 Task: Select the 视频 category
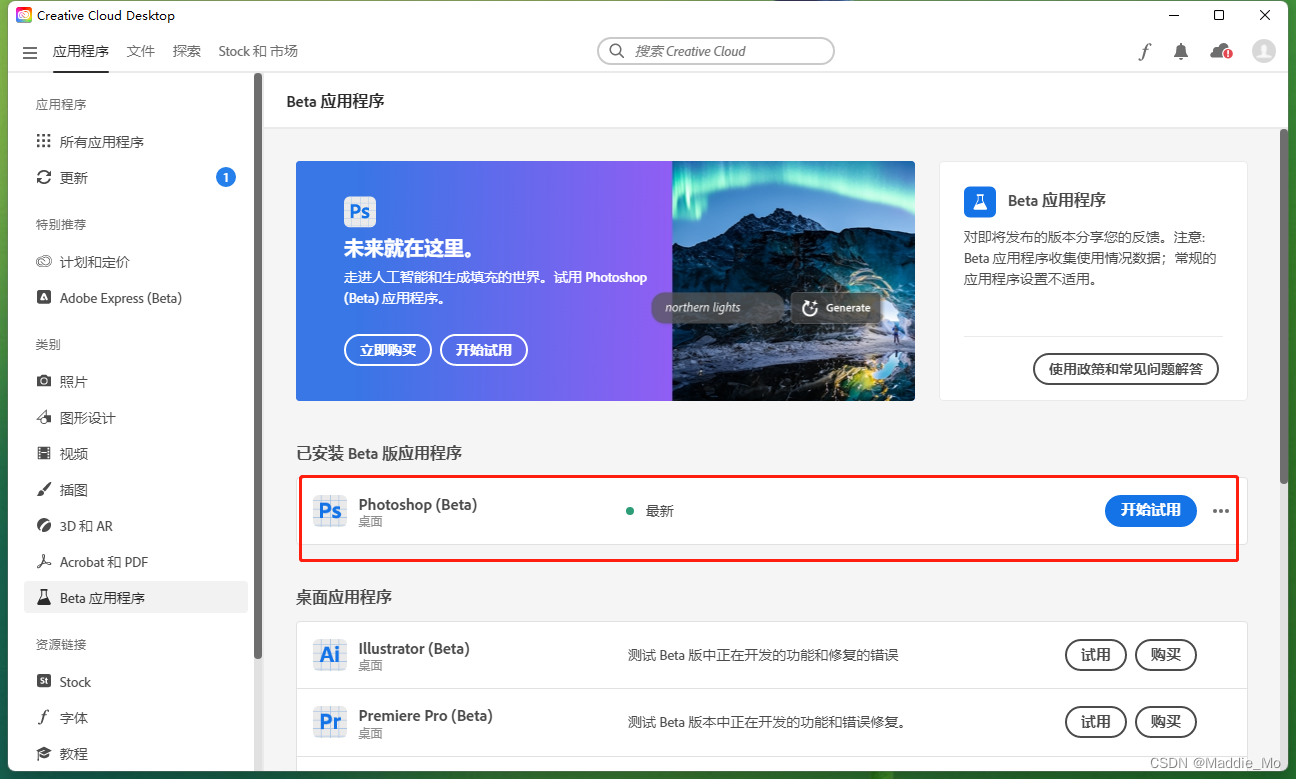(136, 454)
